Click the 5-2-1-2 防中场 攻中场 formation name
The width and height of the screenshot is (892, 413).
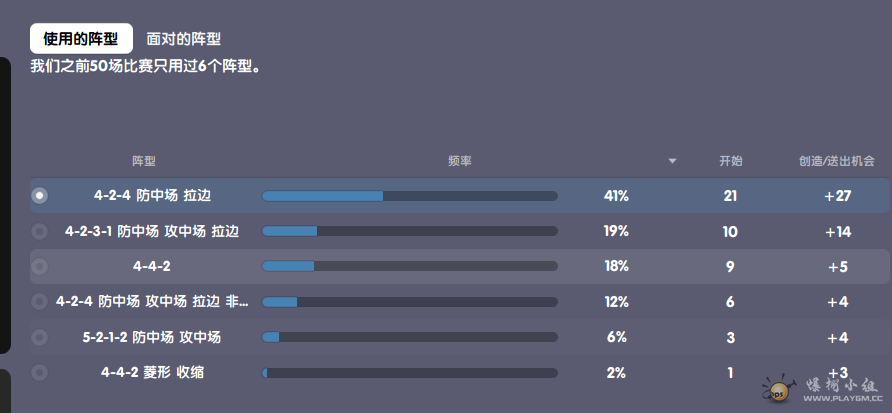click(152, 337)
